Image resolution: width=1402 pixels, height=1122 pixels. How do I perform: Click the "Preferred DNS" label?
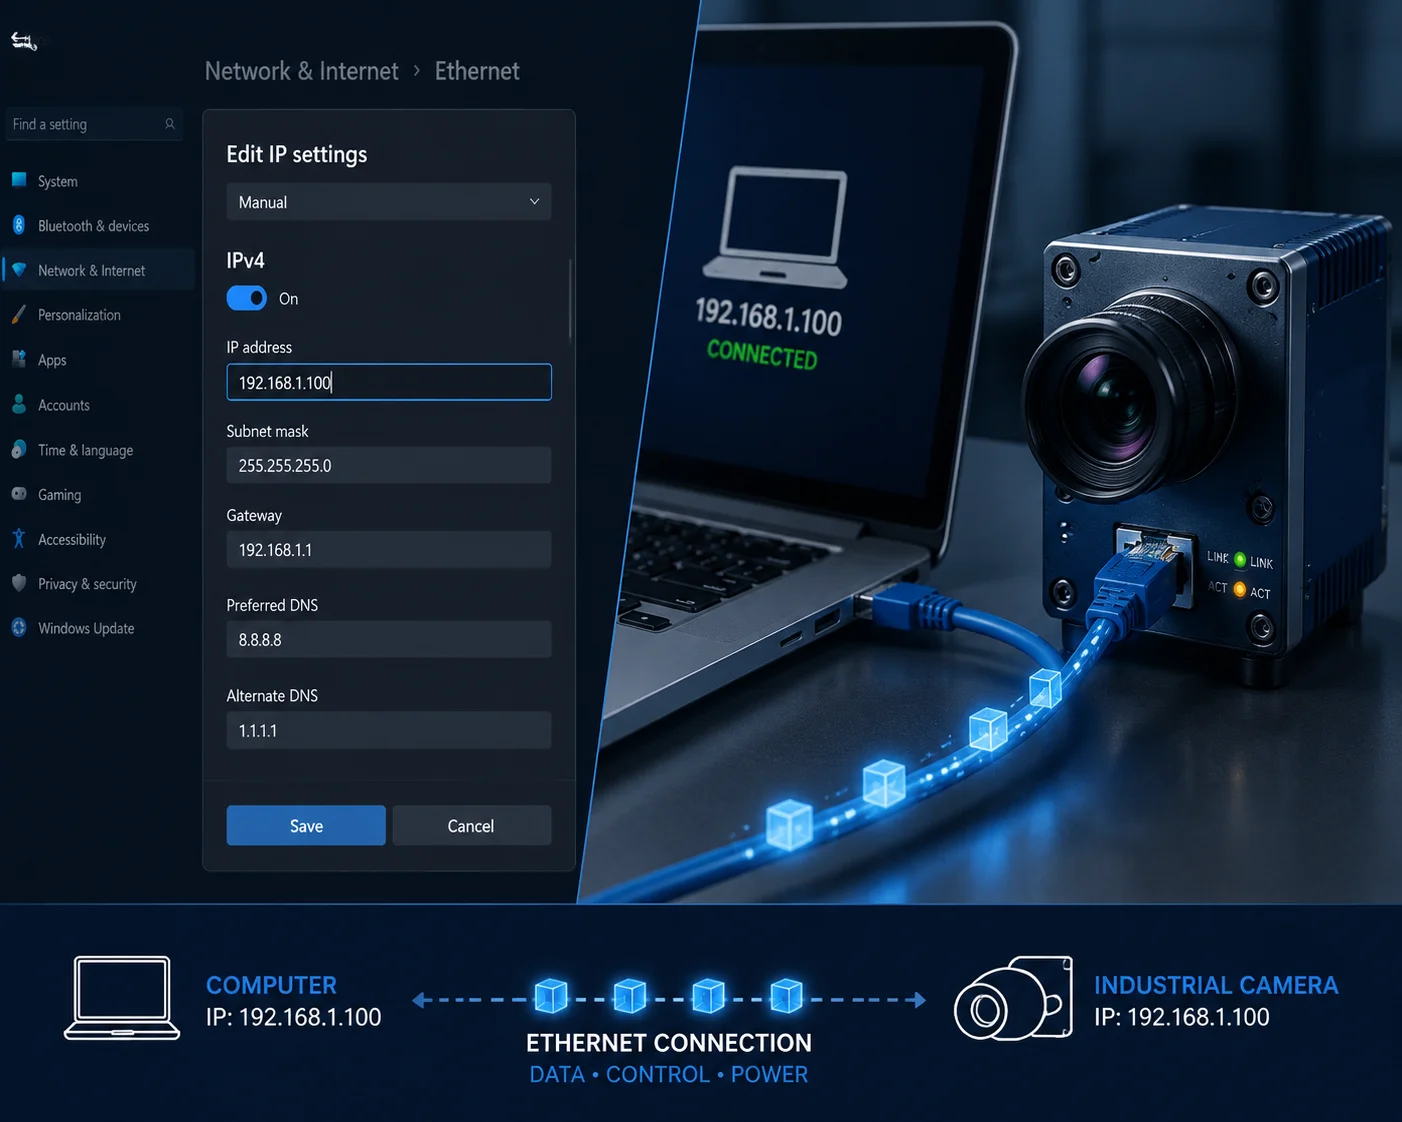[x=272, y=605]
